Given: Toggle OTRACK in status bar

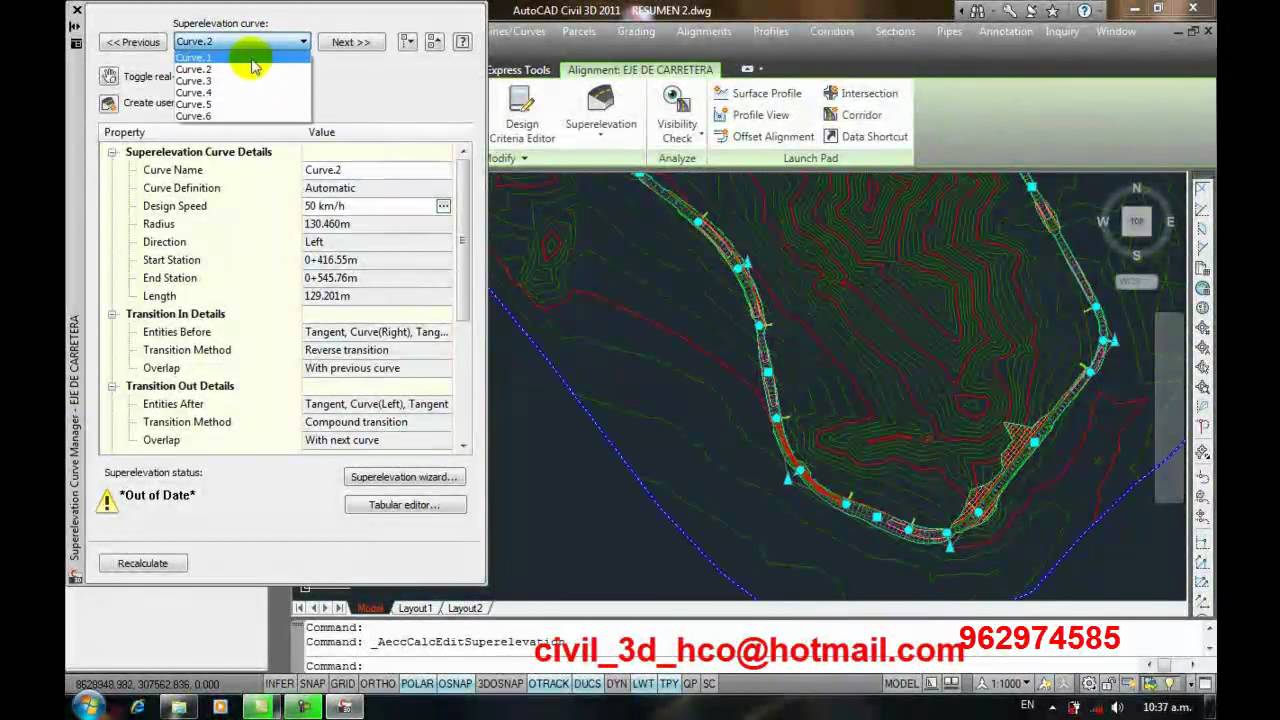Looking at the screenshot, I should point(548,684).
